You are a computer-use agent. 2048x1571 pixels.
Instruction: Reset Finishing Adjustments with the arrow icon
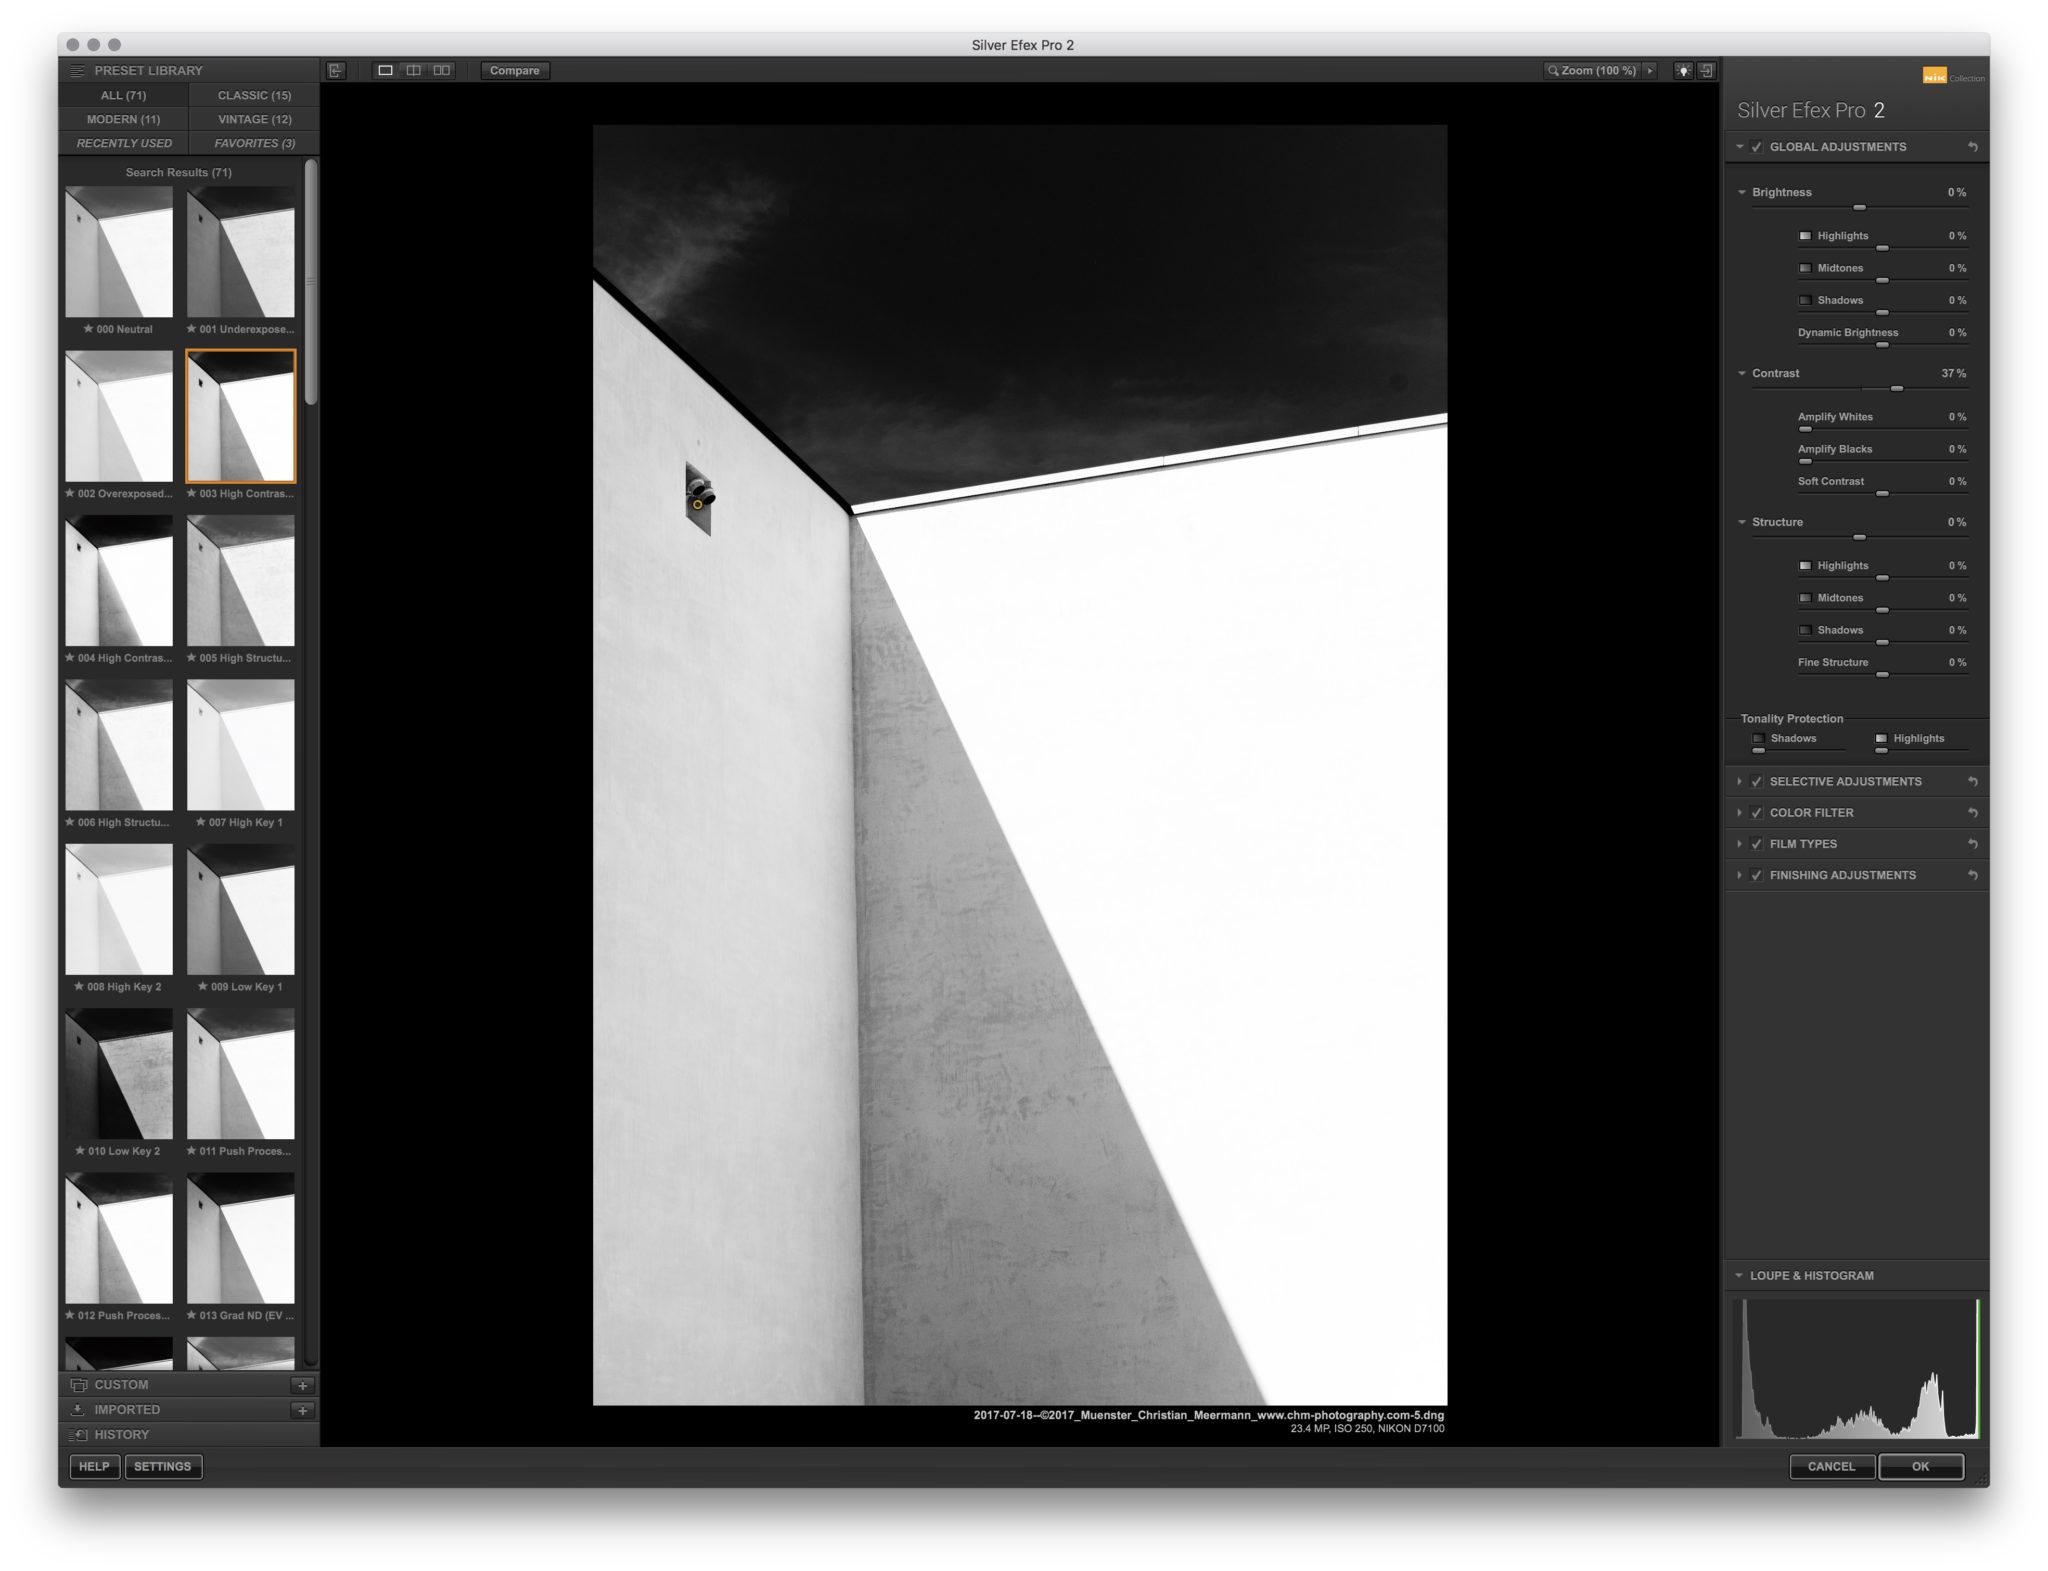click(x=1973, y=875)
